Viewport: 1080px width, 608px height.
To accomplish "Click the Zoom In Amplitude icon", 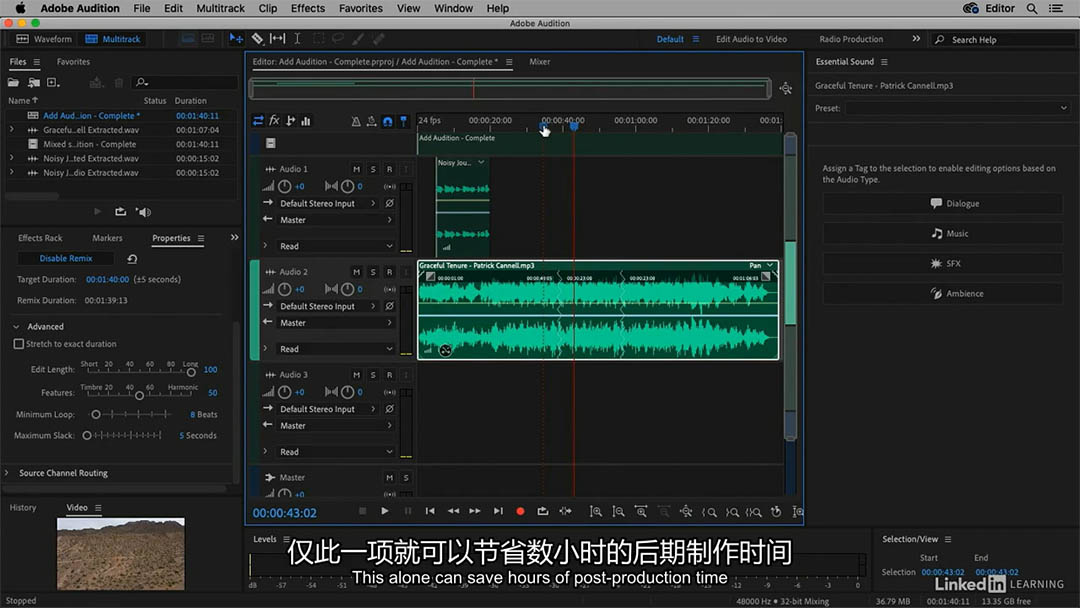I will click(x=596, y=512).
